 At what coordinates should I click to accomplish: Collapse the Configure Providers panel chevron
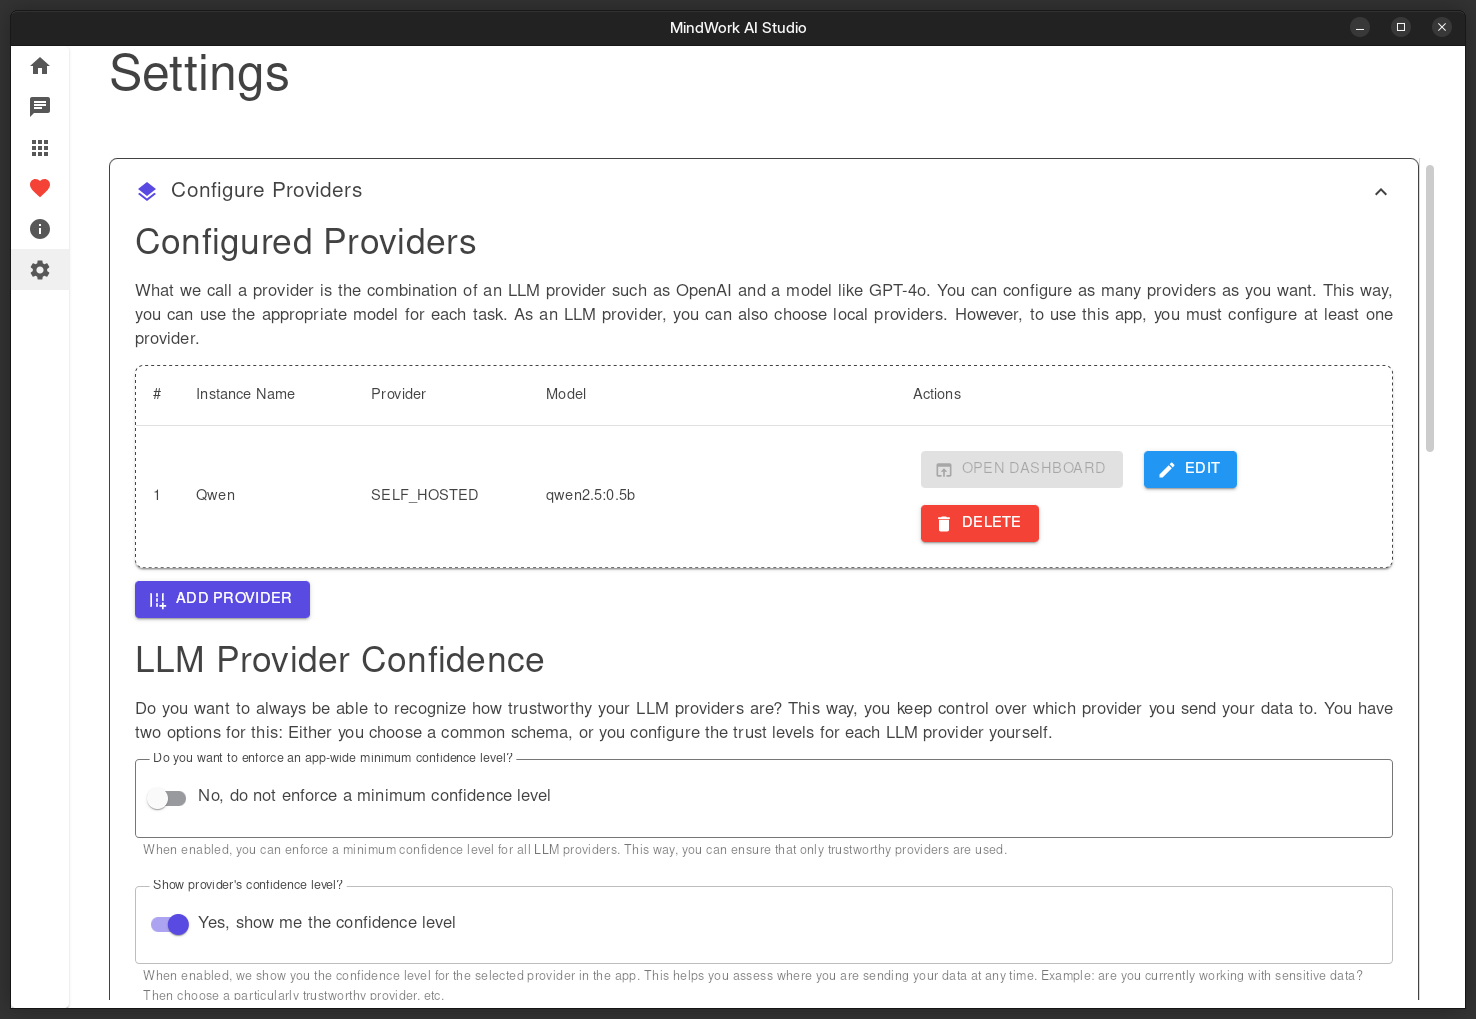click(x=1380, y=192)
